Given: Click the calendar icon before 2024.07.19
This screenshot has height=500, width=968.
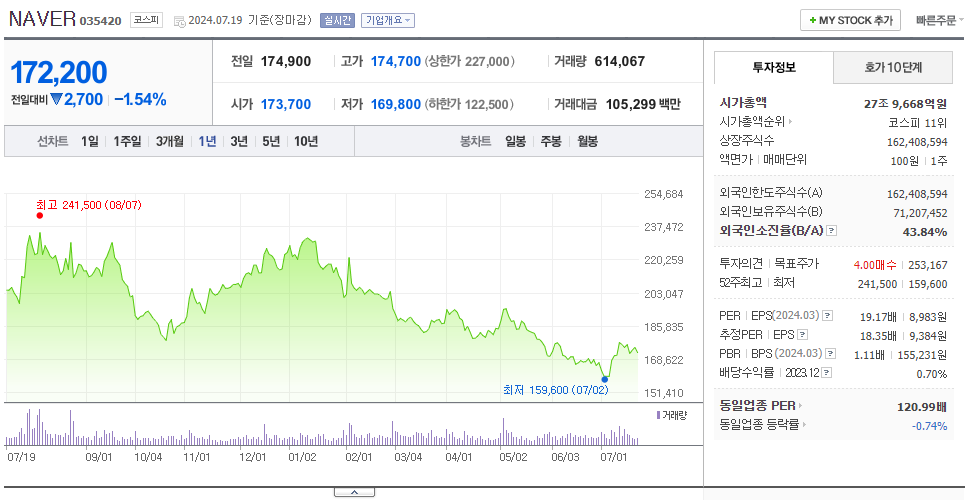Looking at the screenshot, I should click(180, 21).
